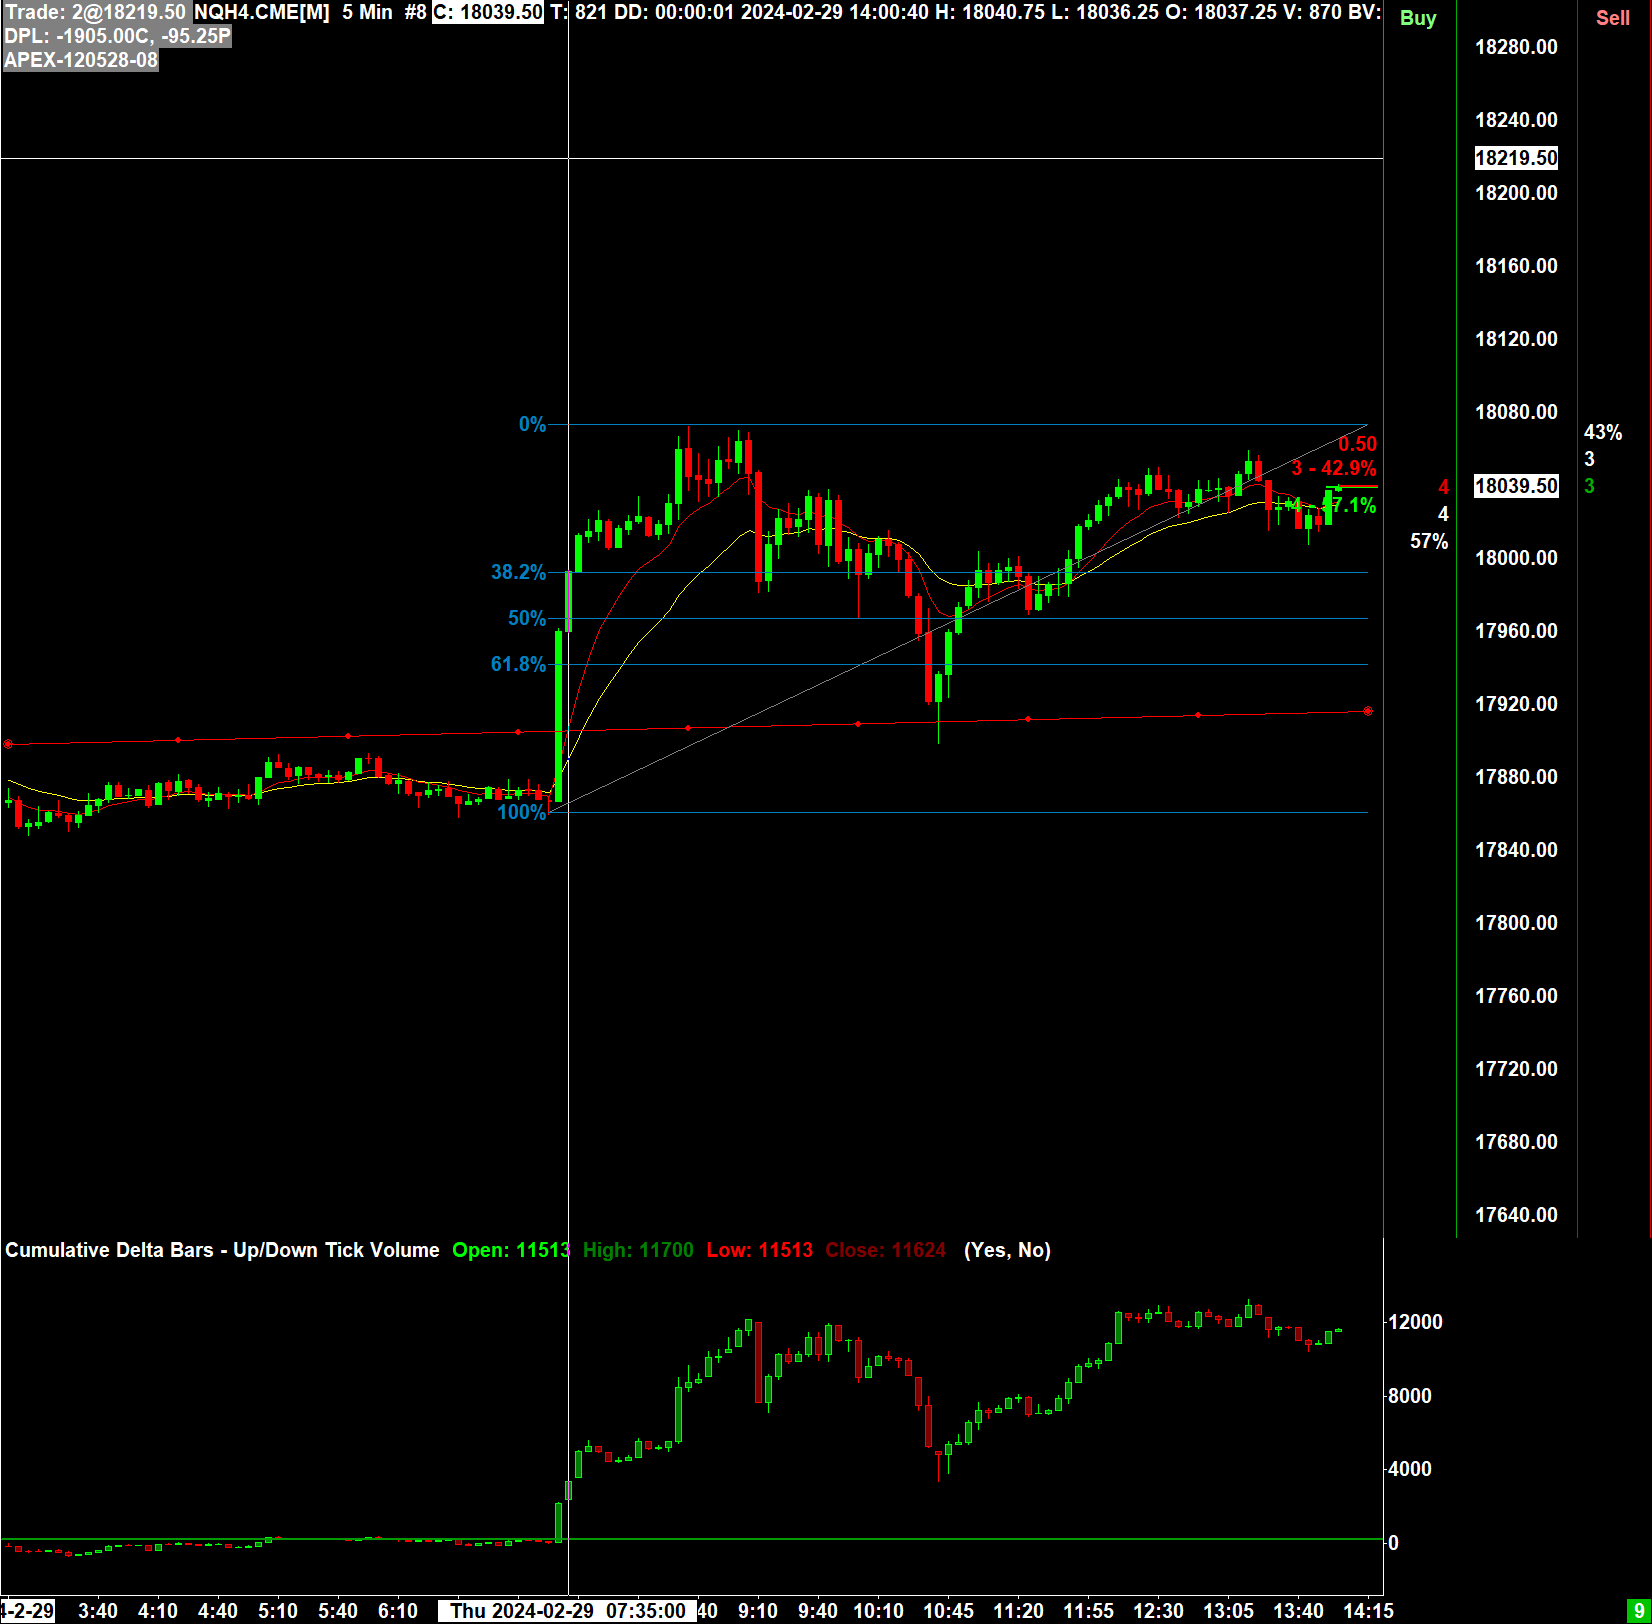Click the "Low: 11513" study value

(759, 1250)
